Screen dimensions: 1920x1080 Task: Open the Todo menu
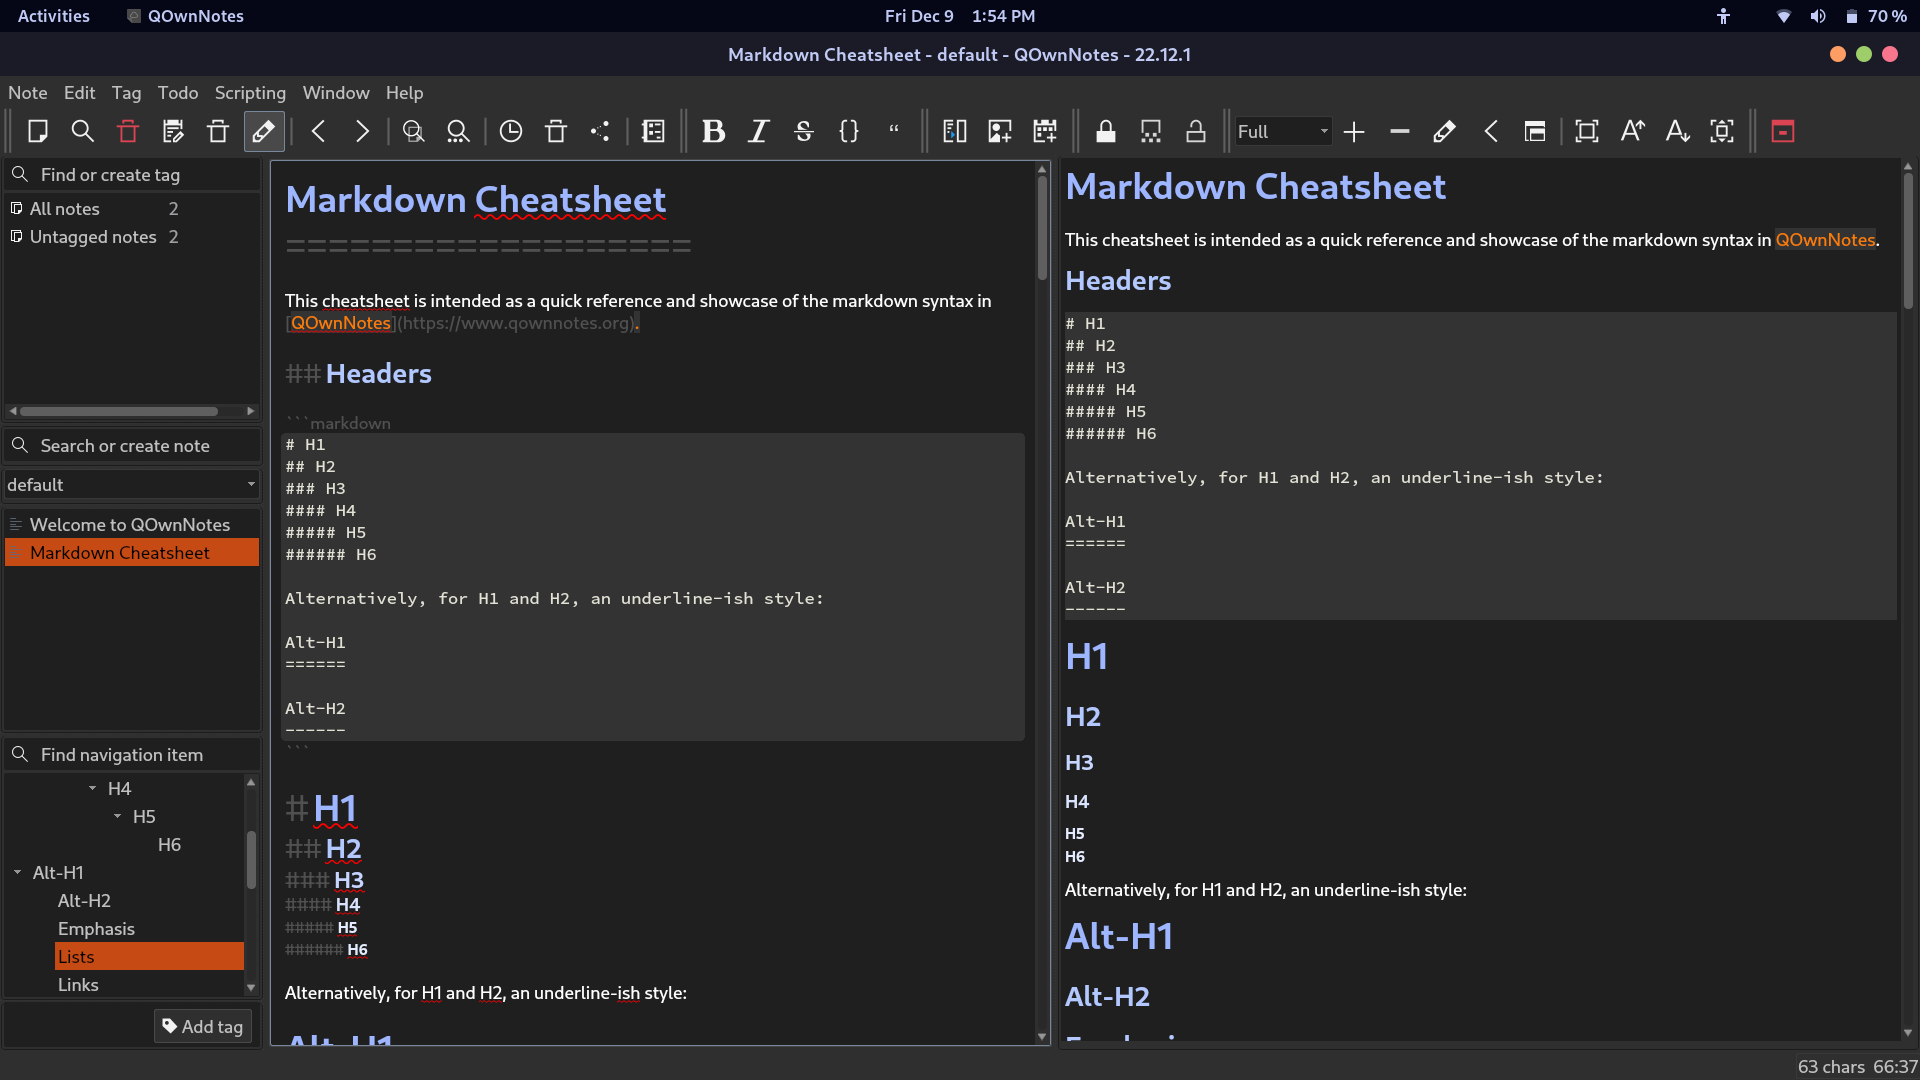point(177,93)
